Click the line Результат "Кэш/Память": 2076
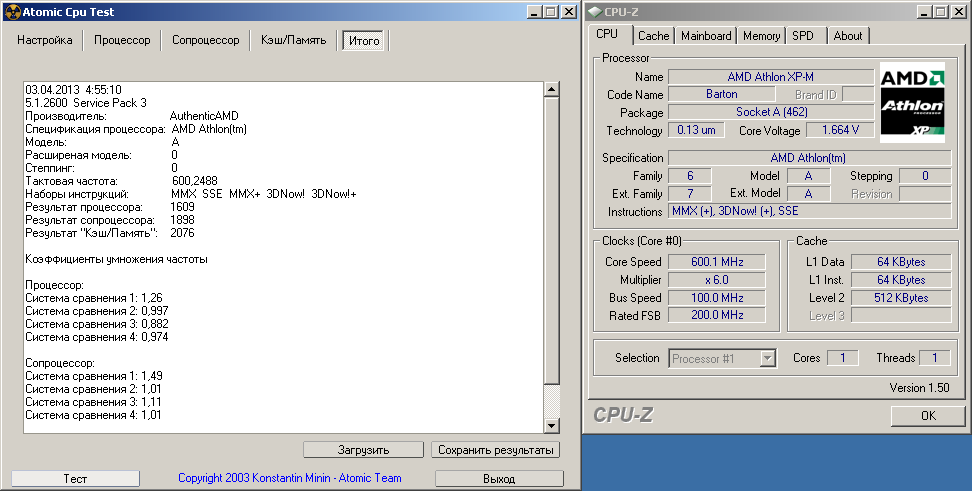The image size is (972, 491). (110, 233)
